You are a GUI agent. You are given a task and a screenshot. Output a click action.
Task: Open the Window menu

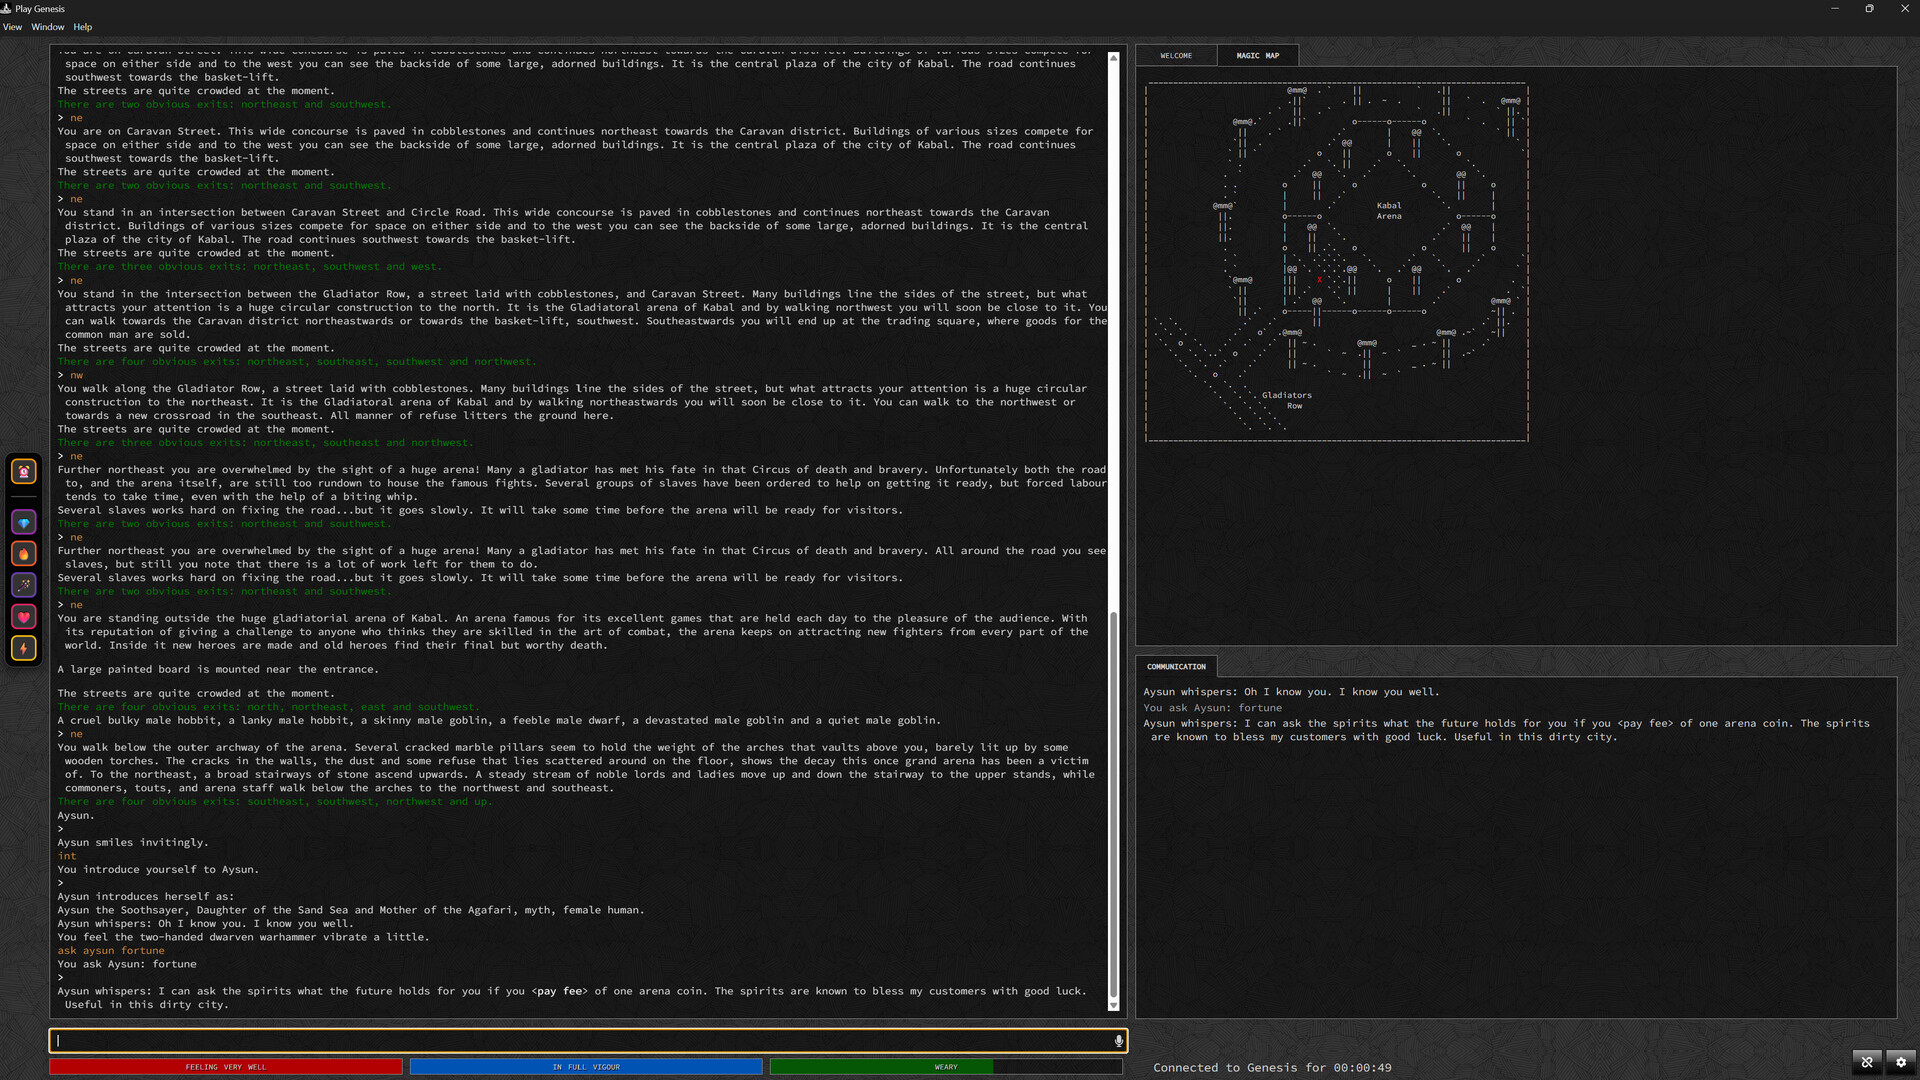[x=47, y=27]
